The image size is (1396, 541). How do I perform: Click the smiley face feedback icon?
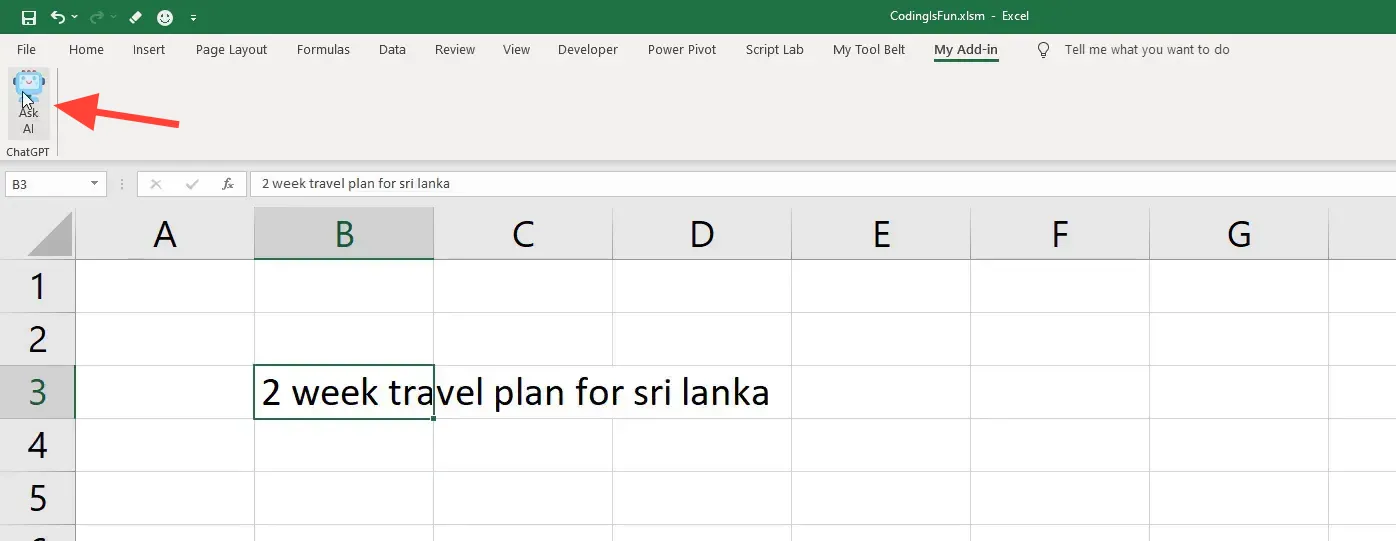[165, 17]
